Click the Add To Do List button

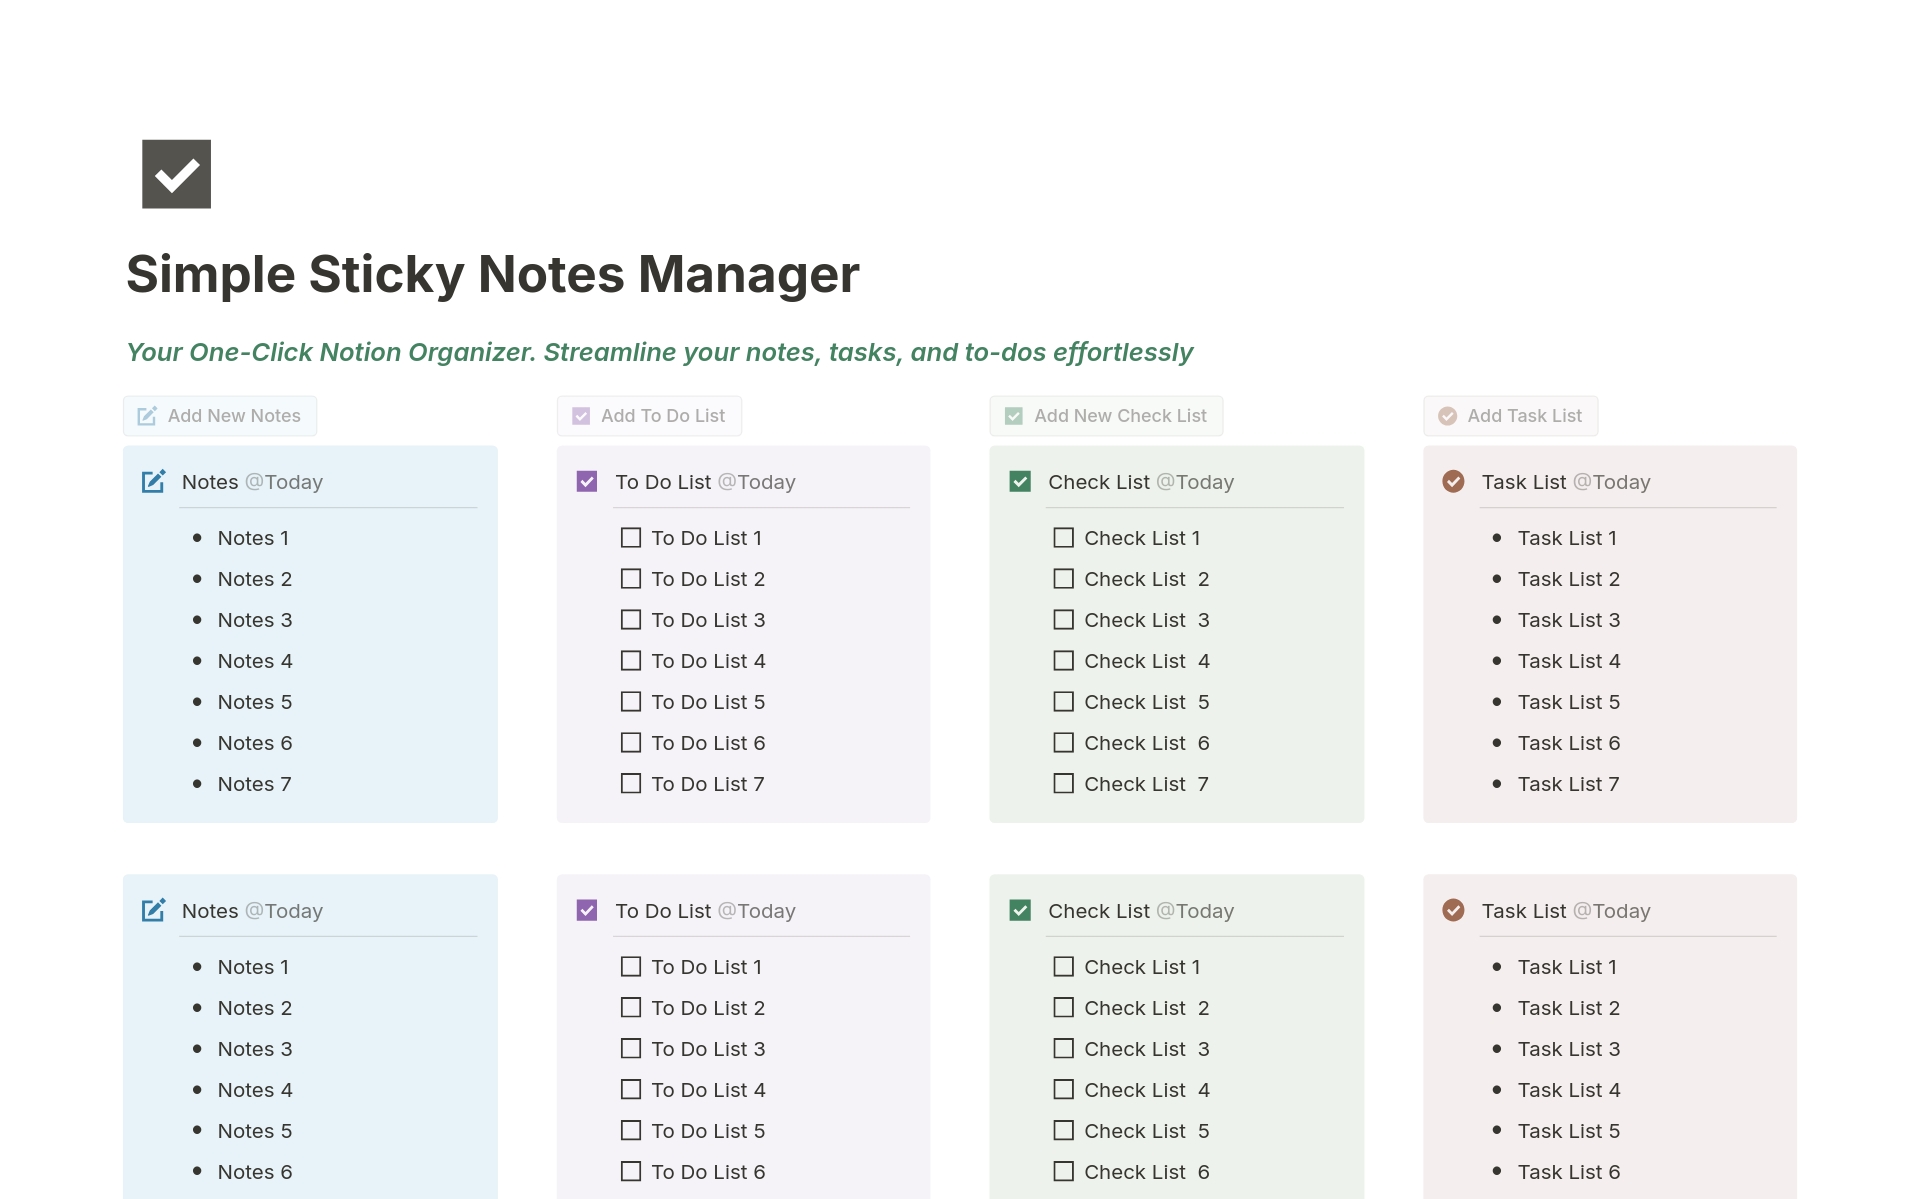click(648, 415)
